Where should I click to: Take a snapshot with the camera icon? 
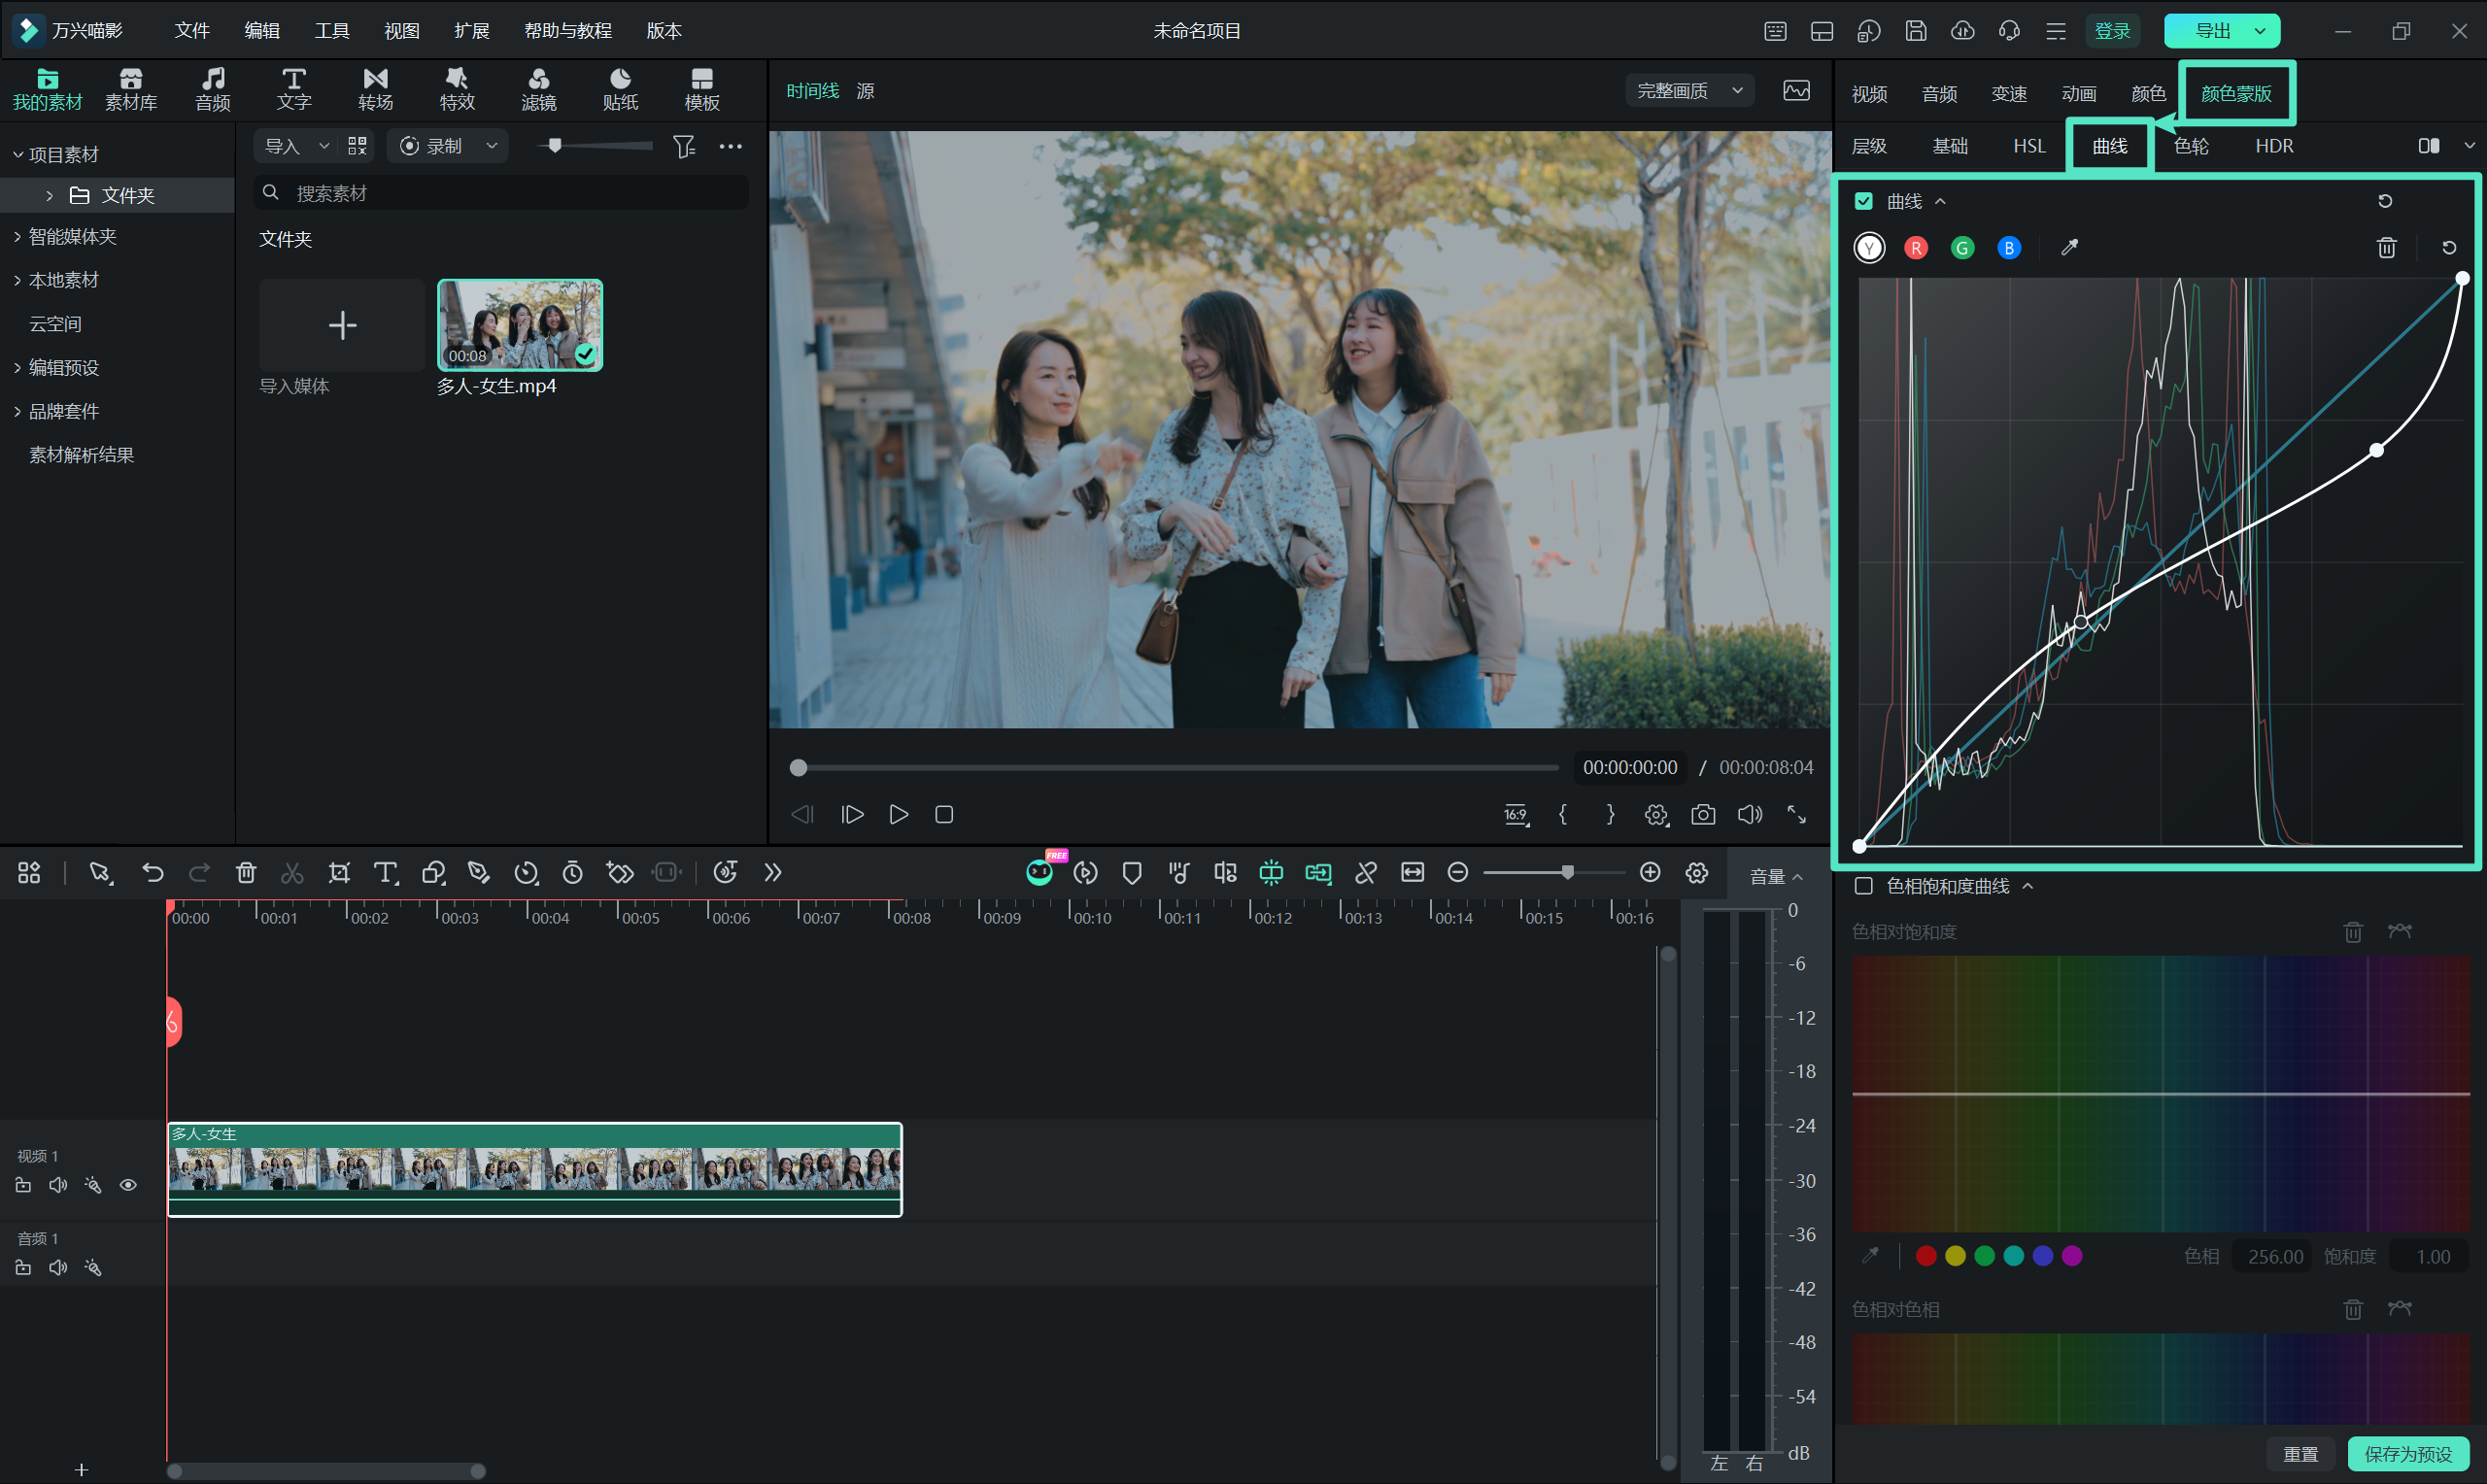(x=1703, y=814)
